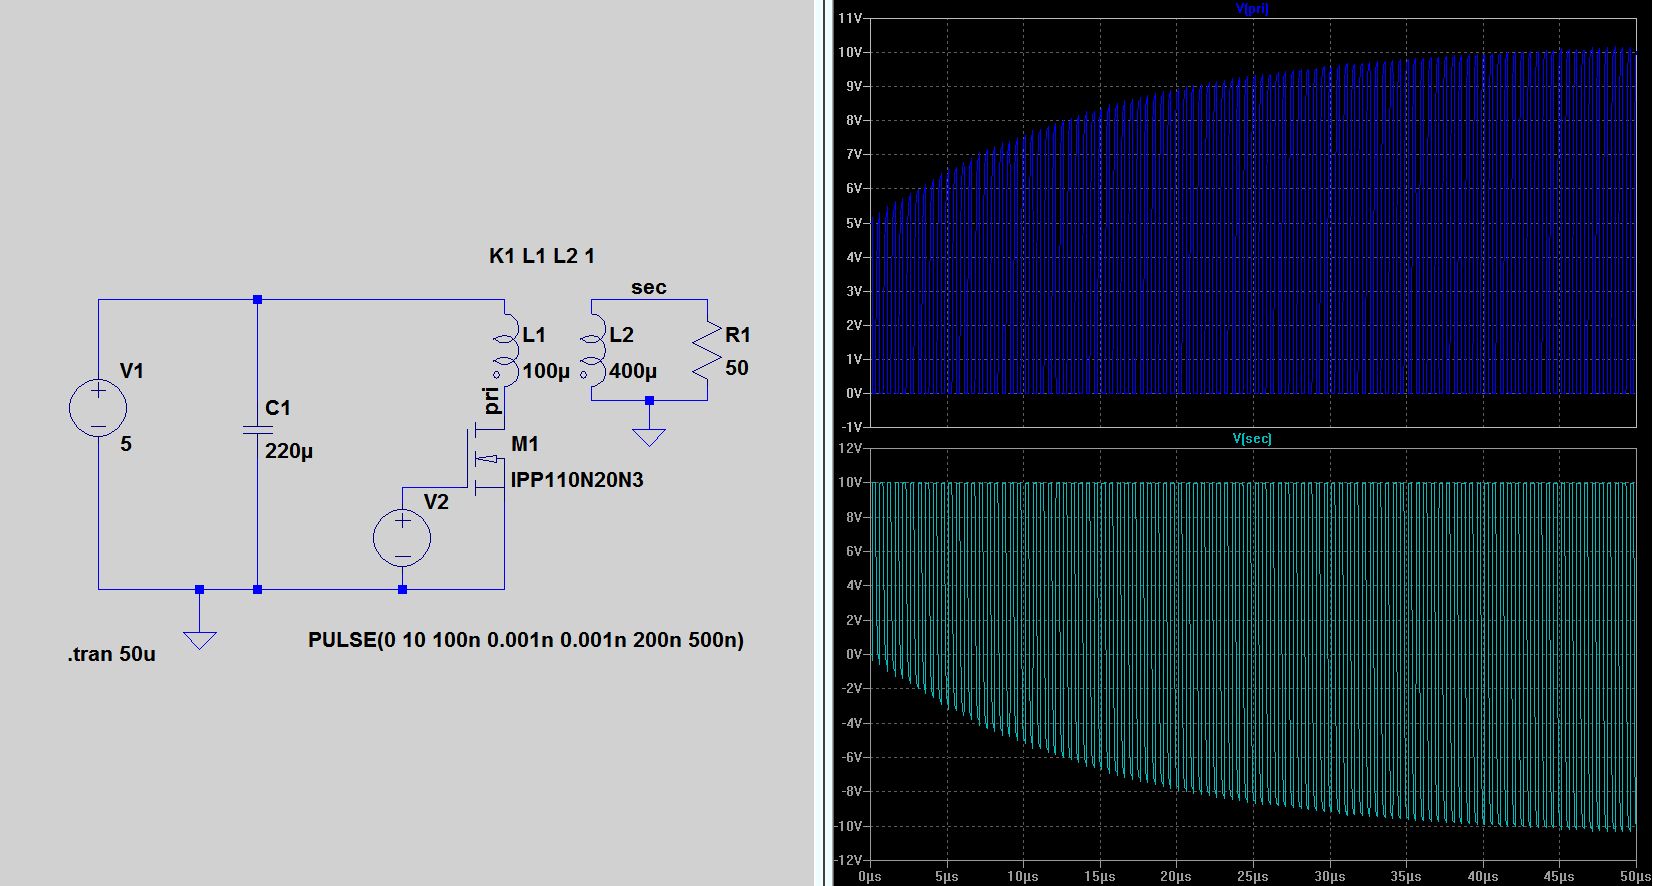Click the V(sec) trace label
Viewport: 1653px width, 886px height.
(1252, 439)
